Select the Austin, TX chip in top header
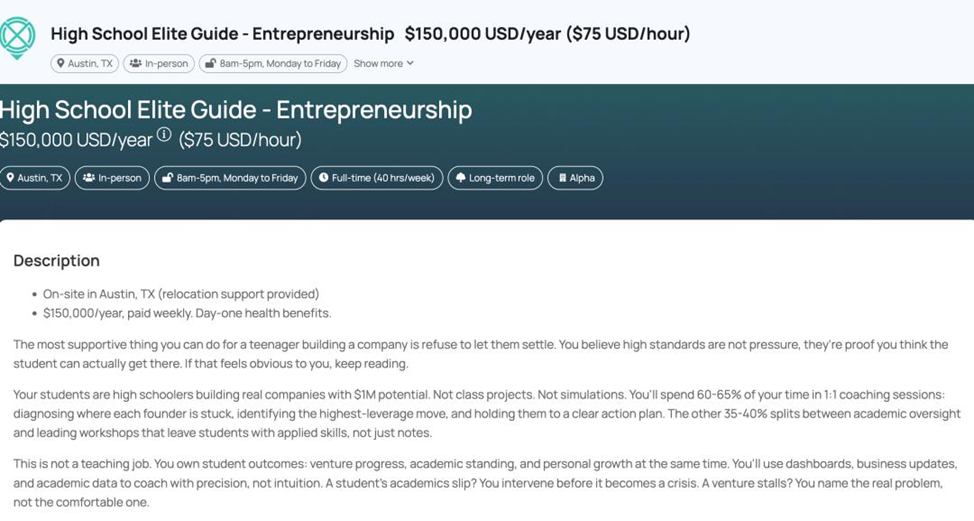The height and width of the screenshot is (521, 974). (x=84, y=63)
